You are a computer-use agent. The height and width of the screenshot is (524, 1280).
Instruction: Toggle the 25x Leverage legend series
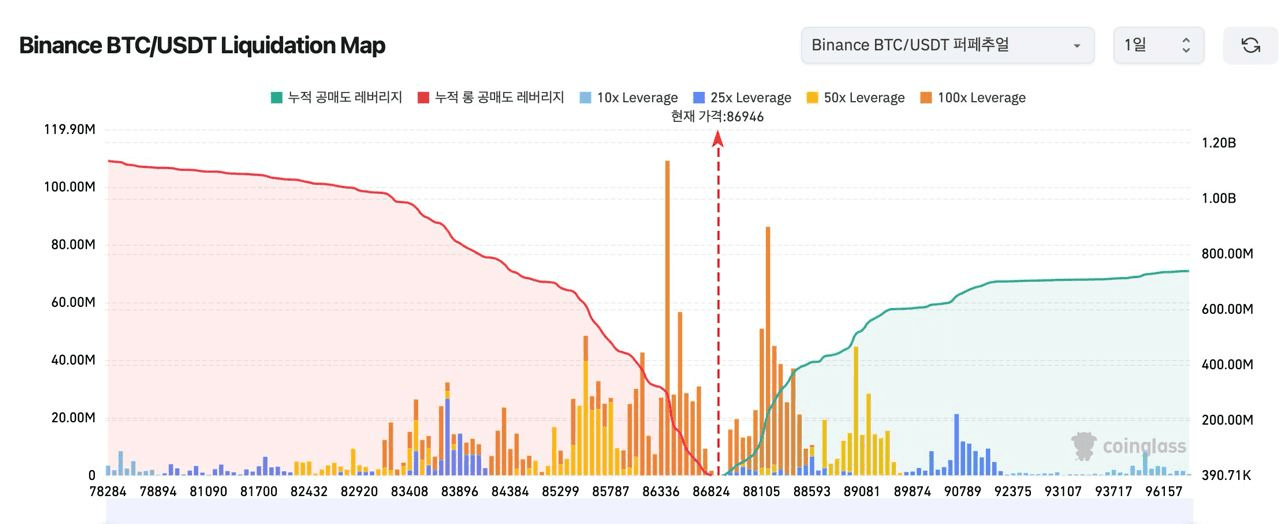pos(741,97)
